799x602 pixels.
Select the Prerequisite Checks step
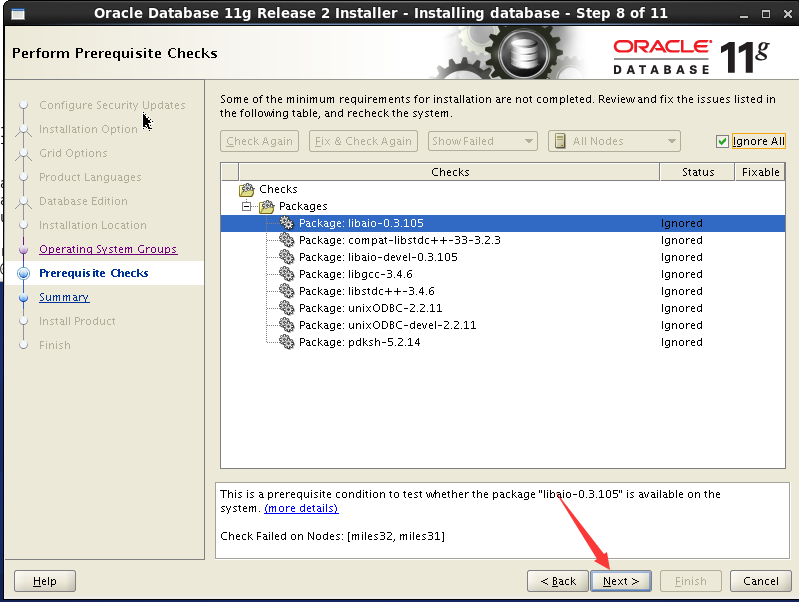point(94,273)
